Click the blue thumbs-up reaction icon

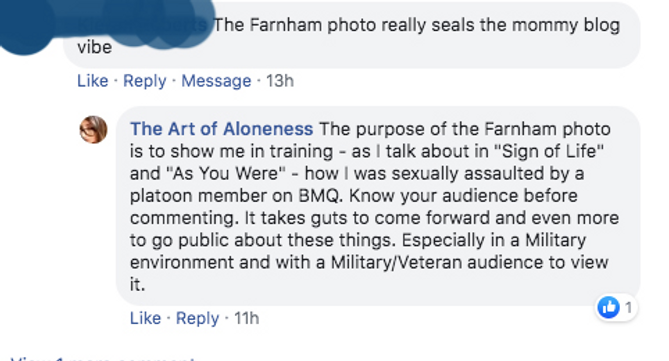(608, 307)
